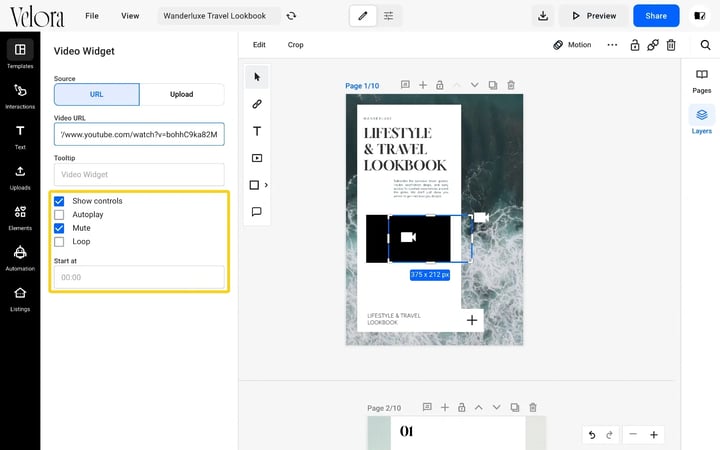Toggle the Mute checkbox

[59, 228]
